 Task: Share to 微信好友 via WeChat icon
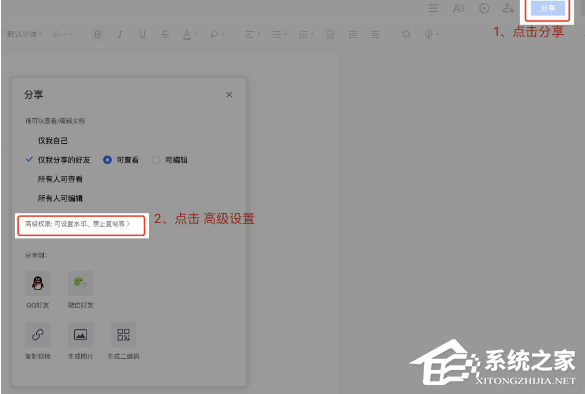(81, 283)
